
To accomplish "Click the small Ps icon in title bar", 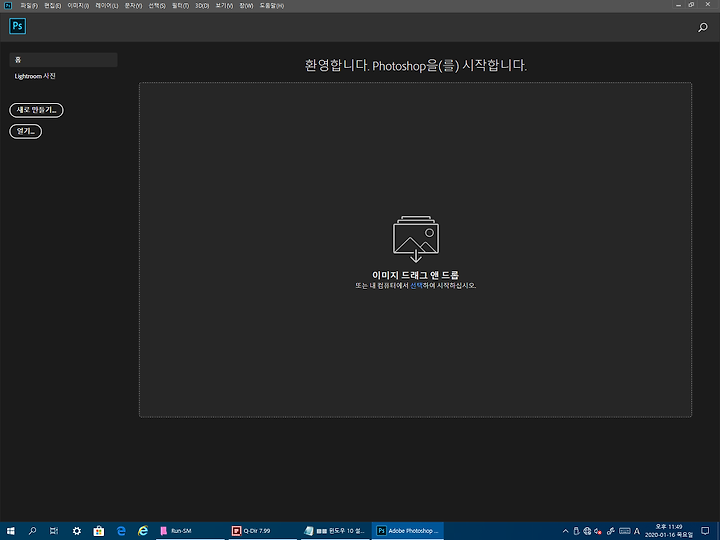I will click(x=8, y=6).
